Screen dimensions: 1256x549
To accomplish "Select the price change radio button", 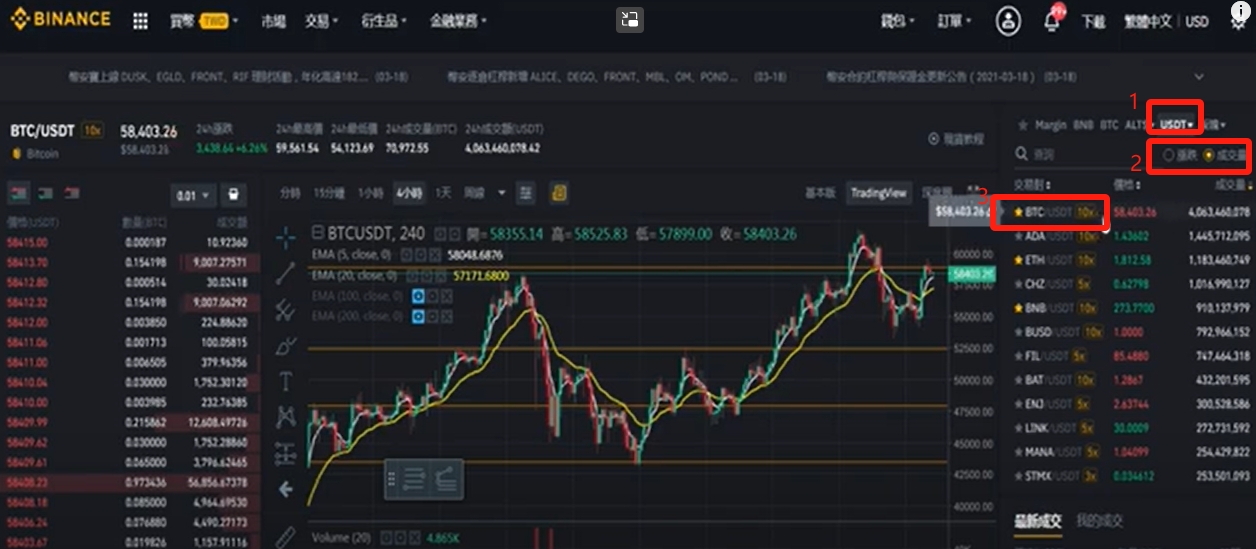I will [1169, 155].
